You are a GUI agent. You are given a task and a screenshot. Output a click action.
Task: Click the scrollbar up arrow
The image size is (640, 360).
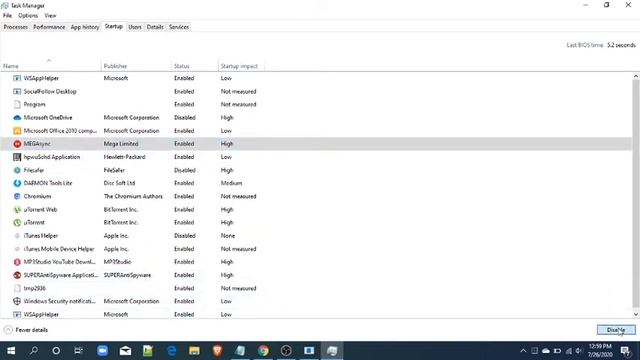click(x=636, y=76)
